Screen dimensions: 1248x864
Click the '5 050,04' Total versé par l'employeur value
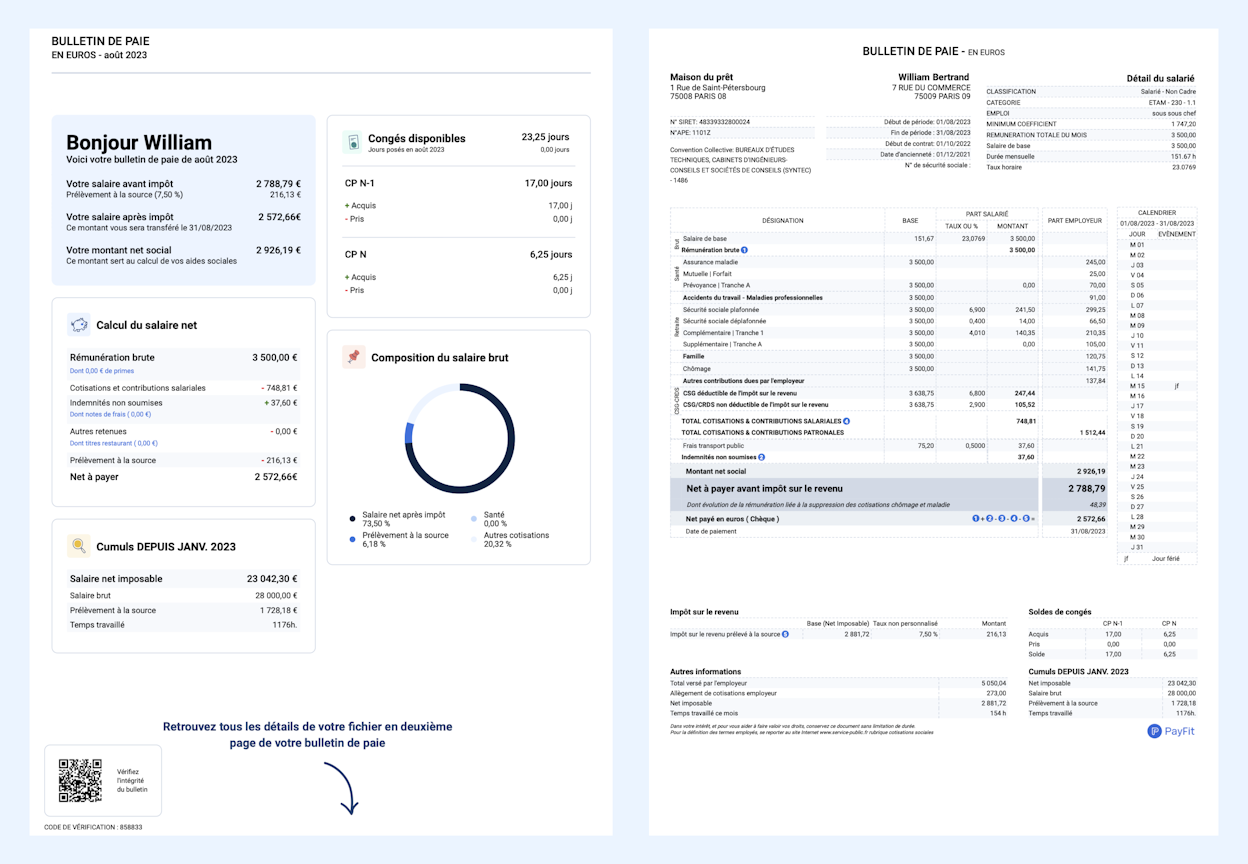coord(993,682)
